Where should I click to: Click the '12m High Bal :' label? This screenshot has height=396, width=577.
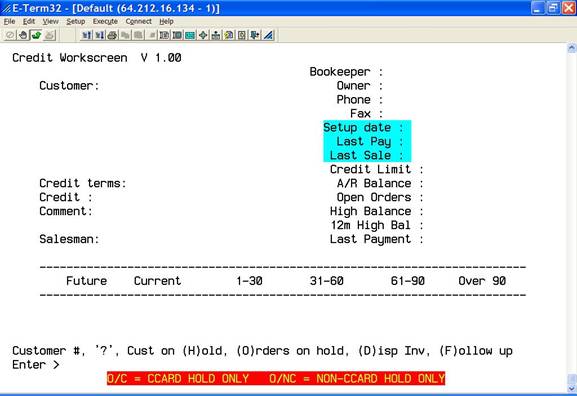pos(377,225)
